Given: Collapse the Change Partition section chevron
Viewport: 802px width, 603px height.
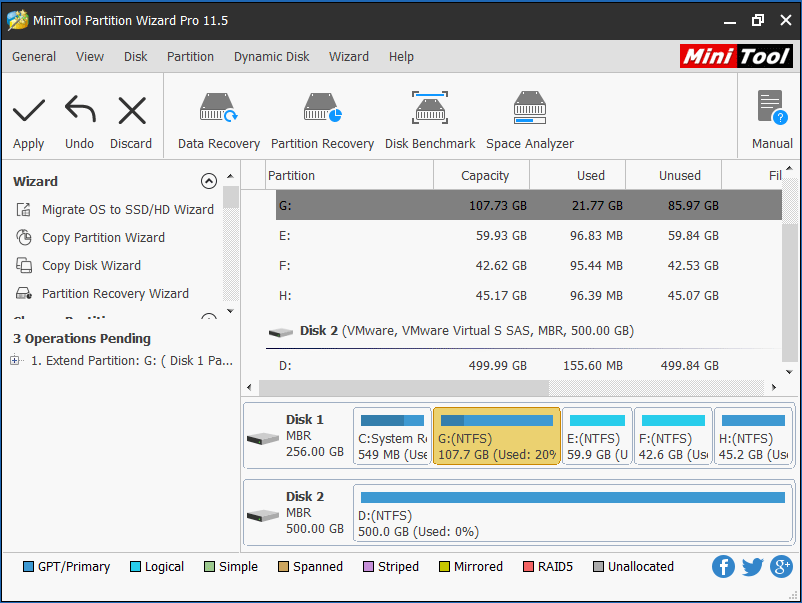Looking at the screenshot, I should point(209,316).
